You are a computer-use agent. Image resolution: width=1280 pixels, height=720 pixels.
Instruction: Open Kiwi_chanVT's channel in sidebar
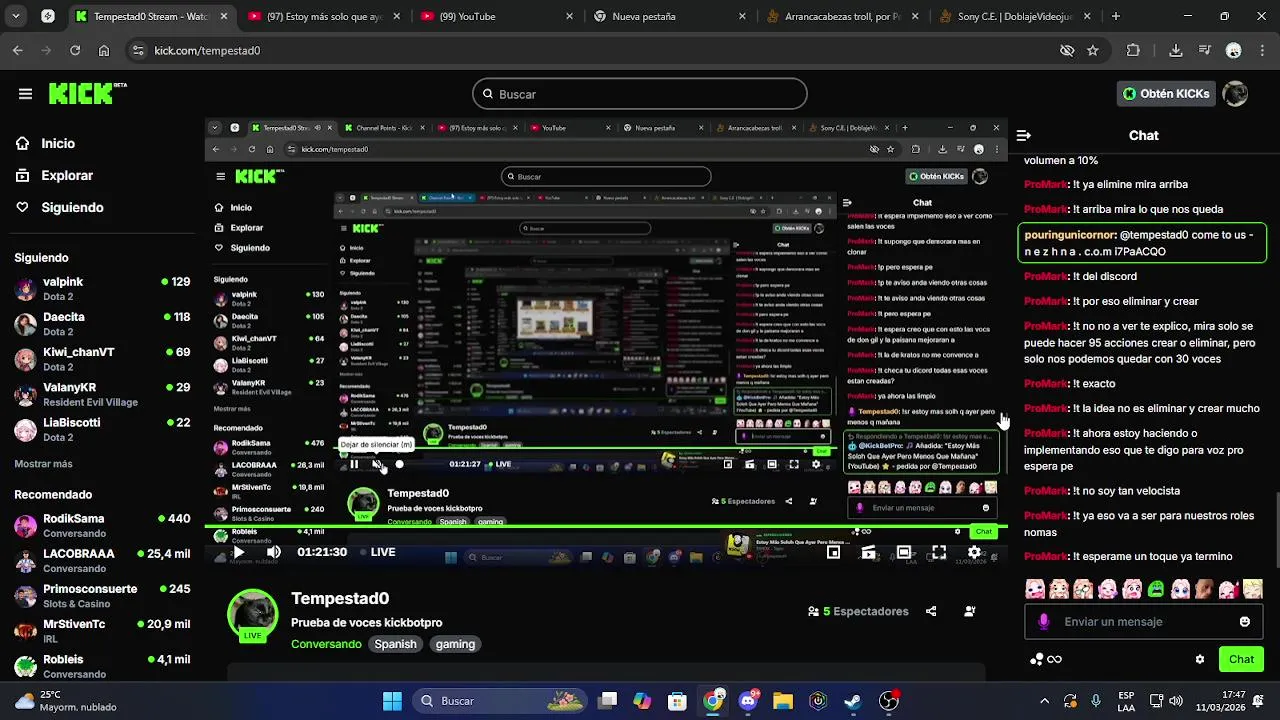tap(102, 358)
